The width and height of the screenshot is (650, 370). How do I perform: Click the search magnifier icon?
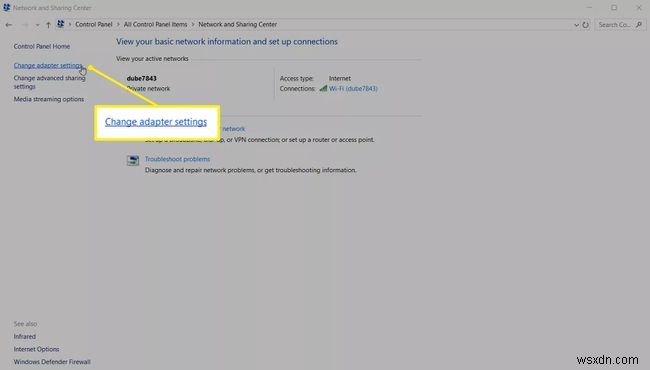click(x=639, y=25)
